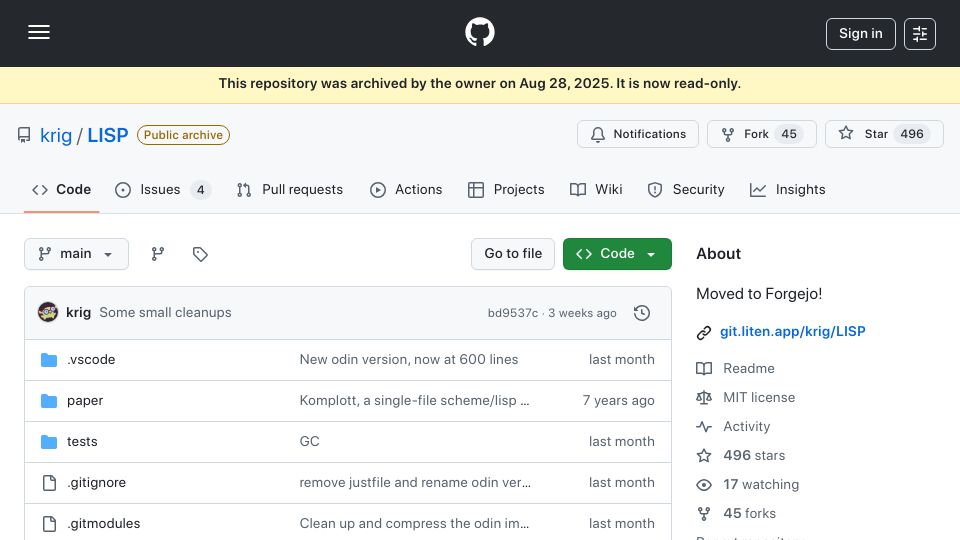
Task: Open krig author link in latest commit
Action: pos(78,312)
